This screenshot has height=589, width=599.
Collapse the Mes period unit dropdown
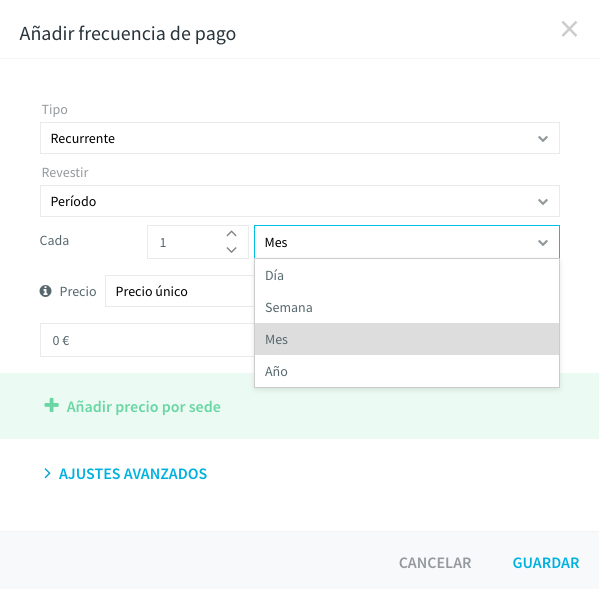407,242
